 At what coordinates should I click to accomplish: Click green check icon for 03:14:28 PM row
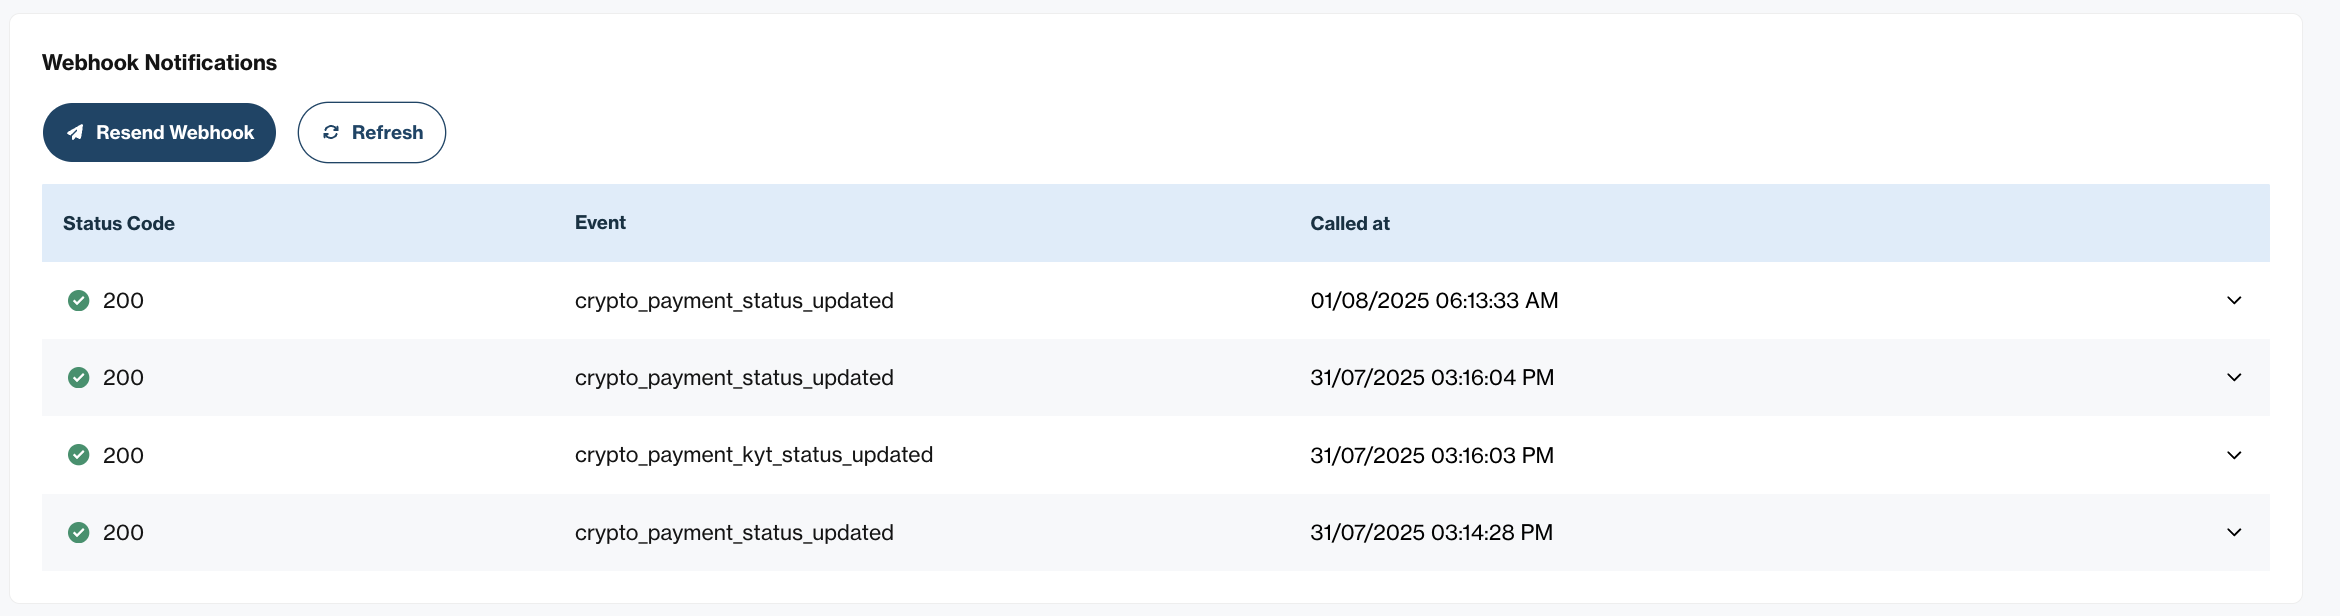(x=78, y=532)
